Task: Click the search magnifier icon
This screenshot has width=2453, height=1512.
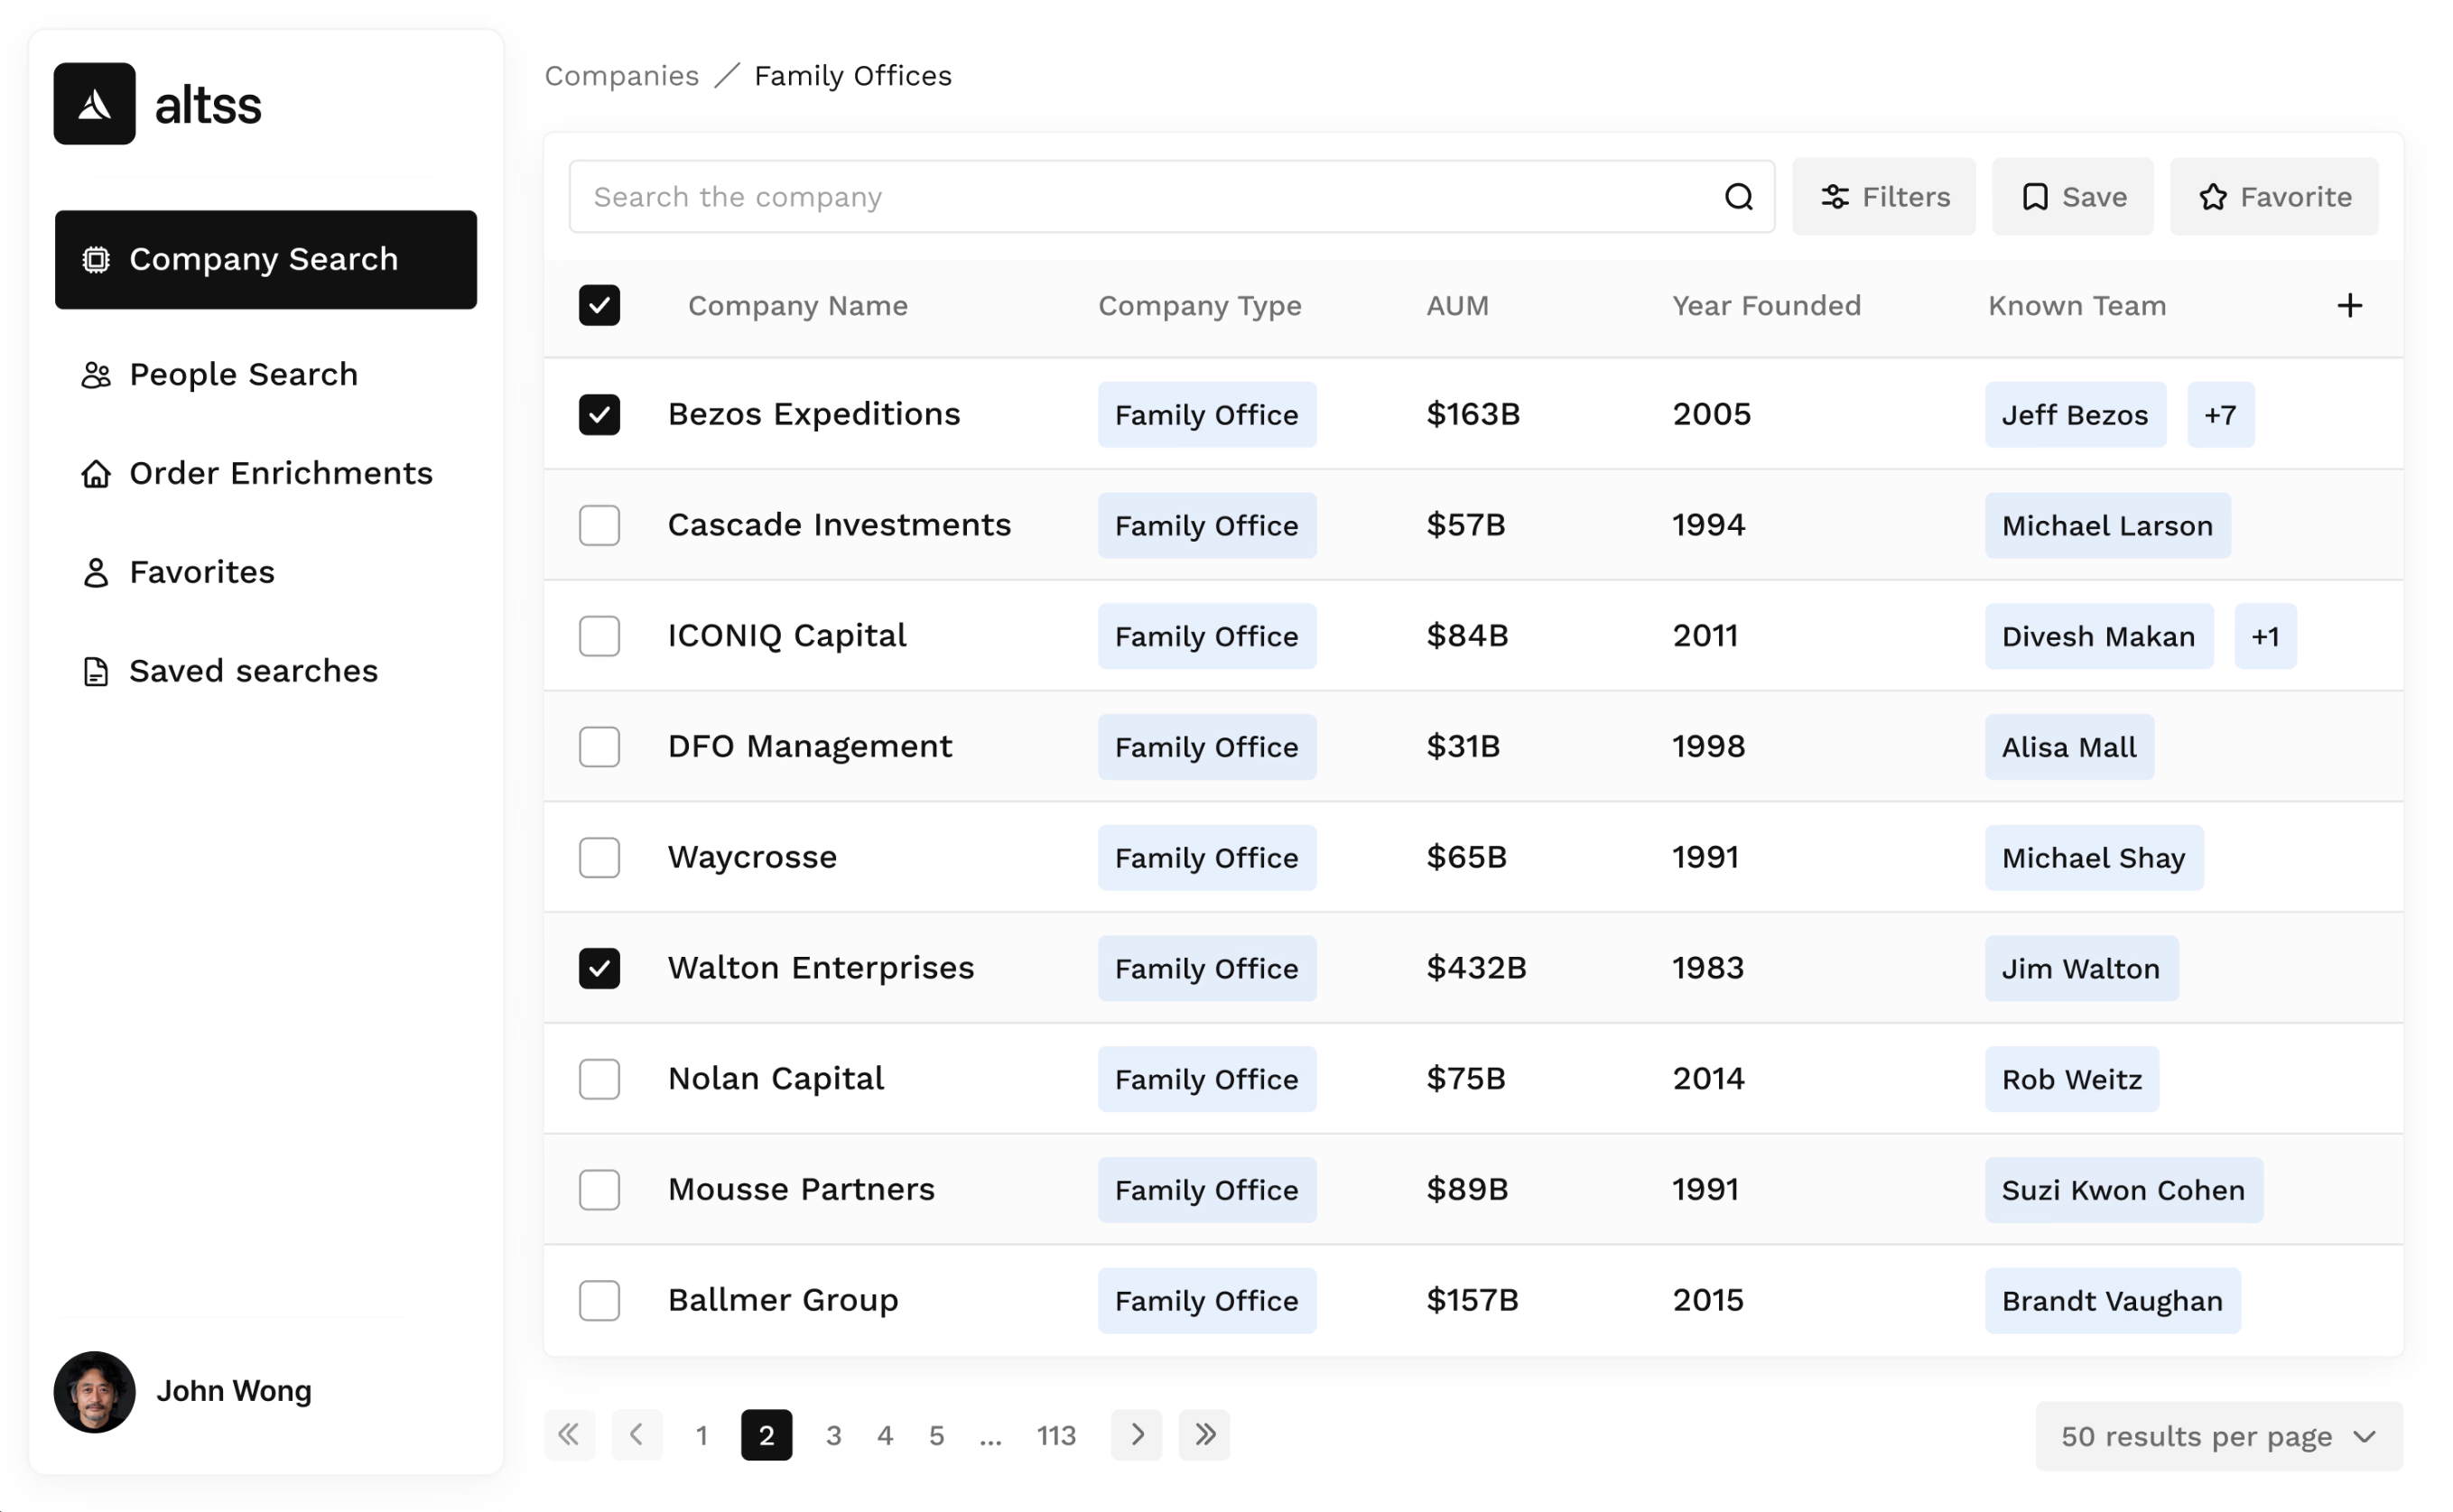Action: coord(1738,197)
